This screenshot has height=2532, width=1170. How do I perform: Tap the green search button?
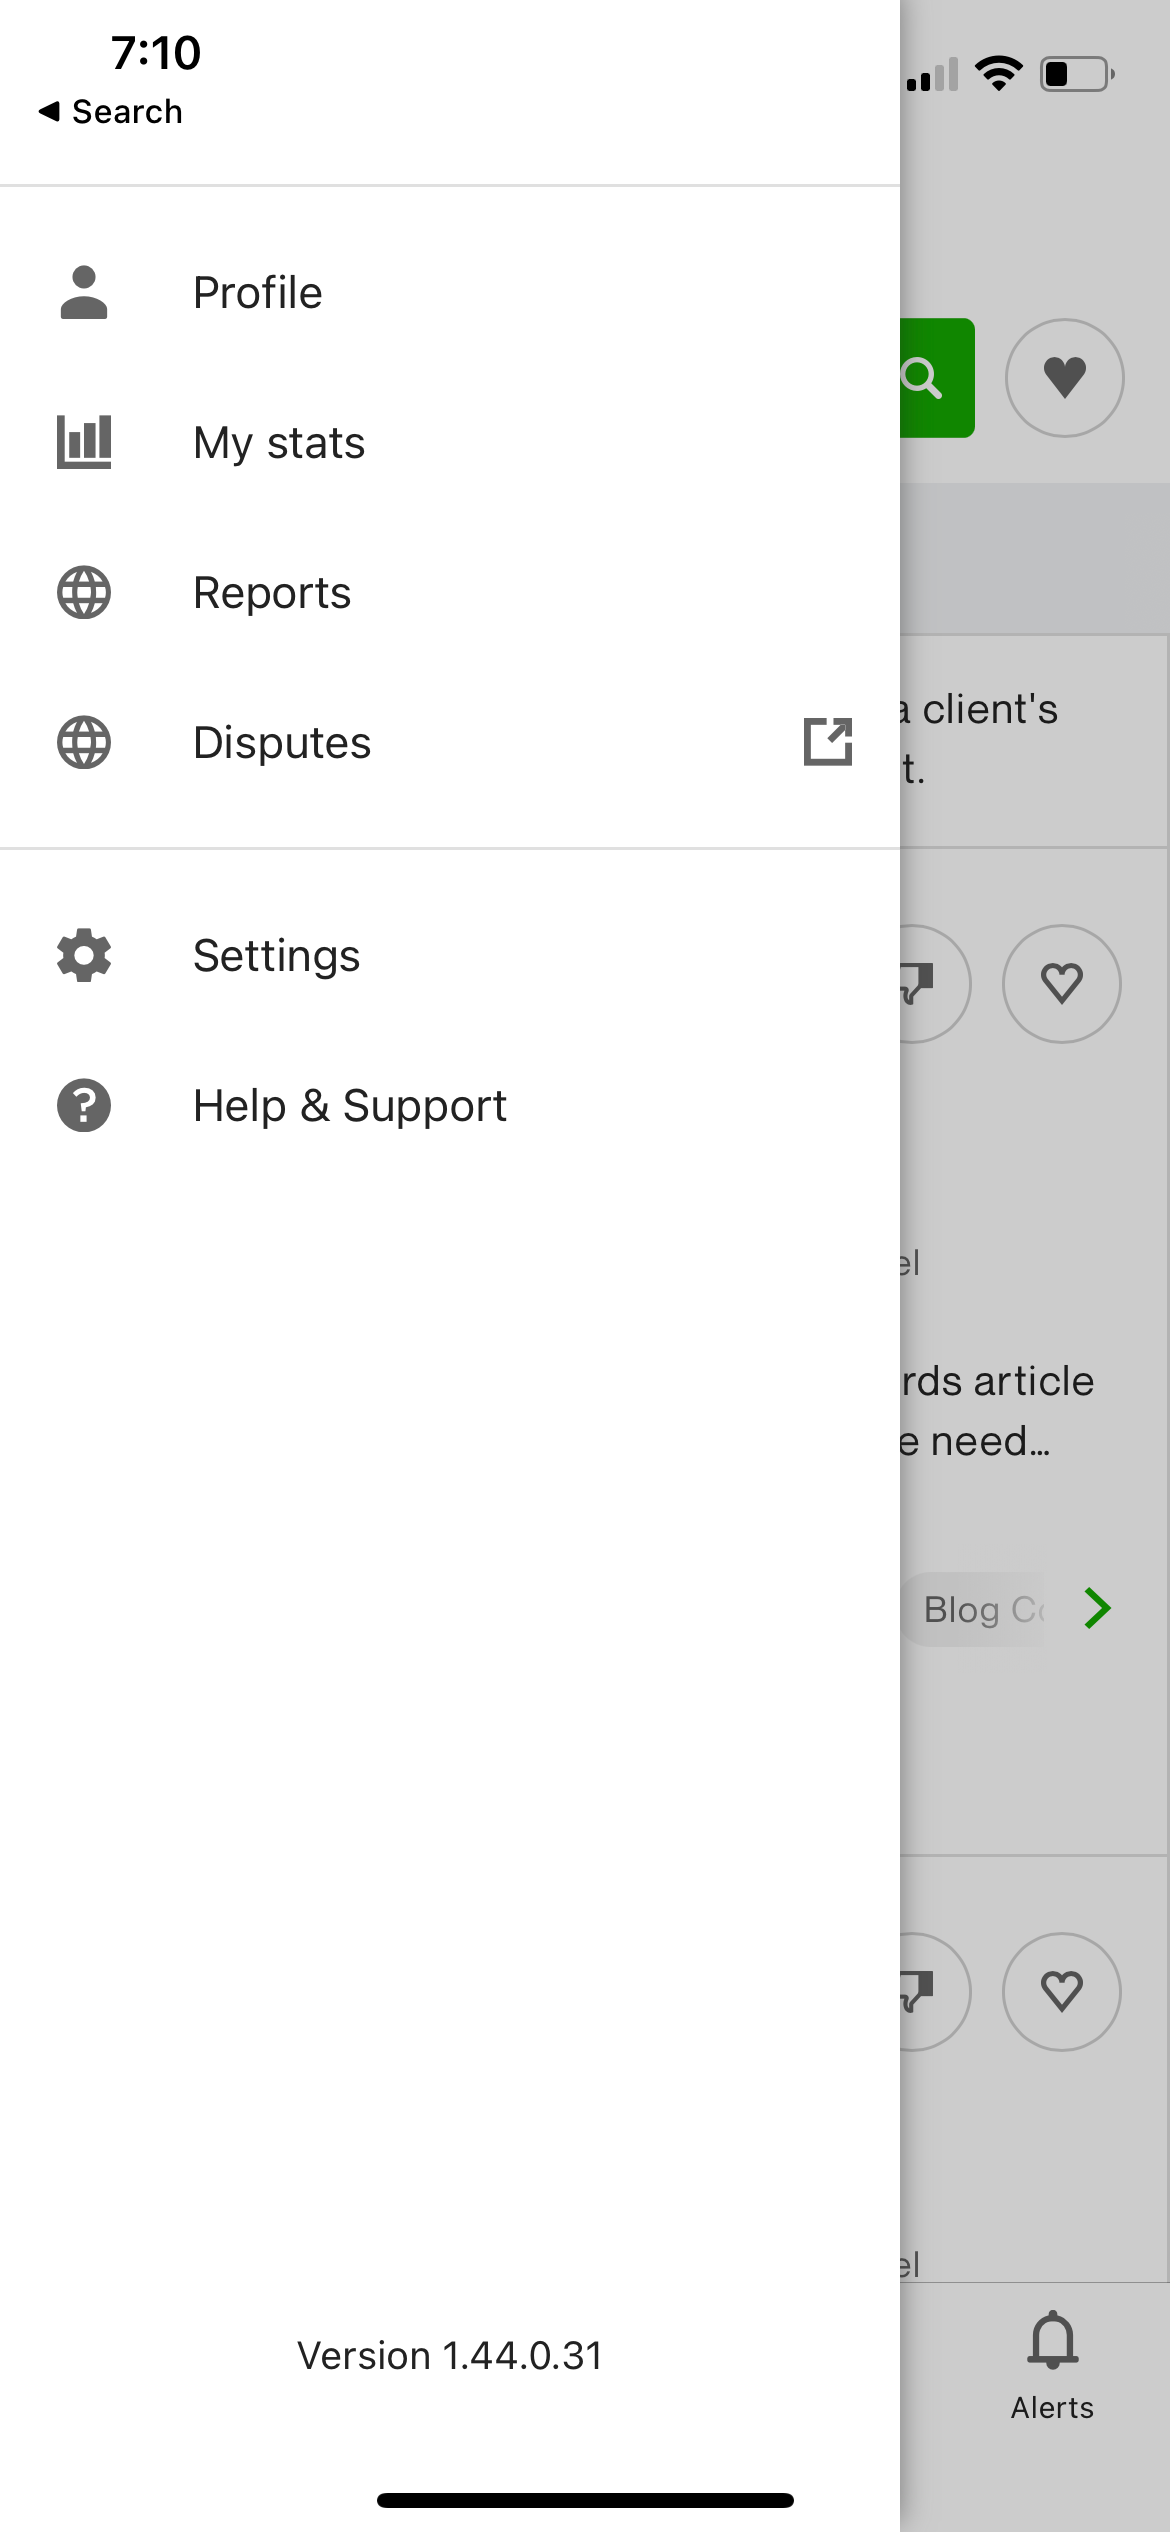point(936,378)
